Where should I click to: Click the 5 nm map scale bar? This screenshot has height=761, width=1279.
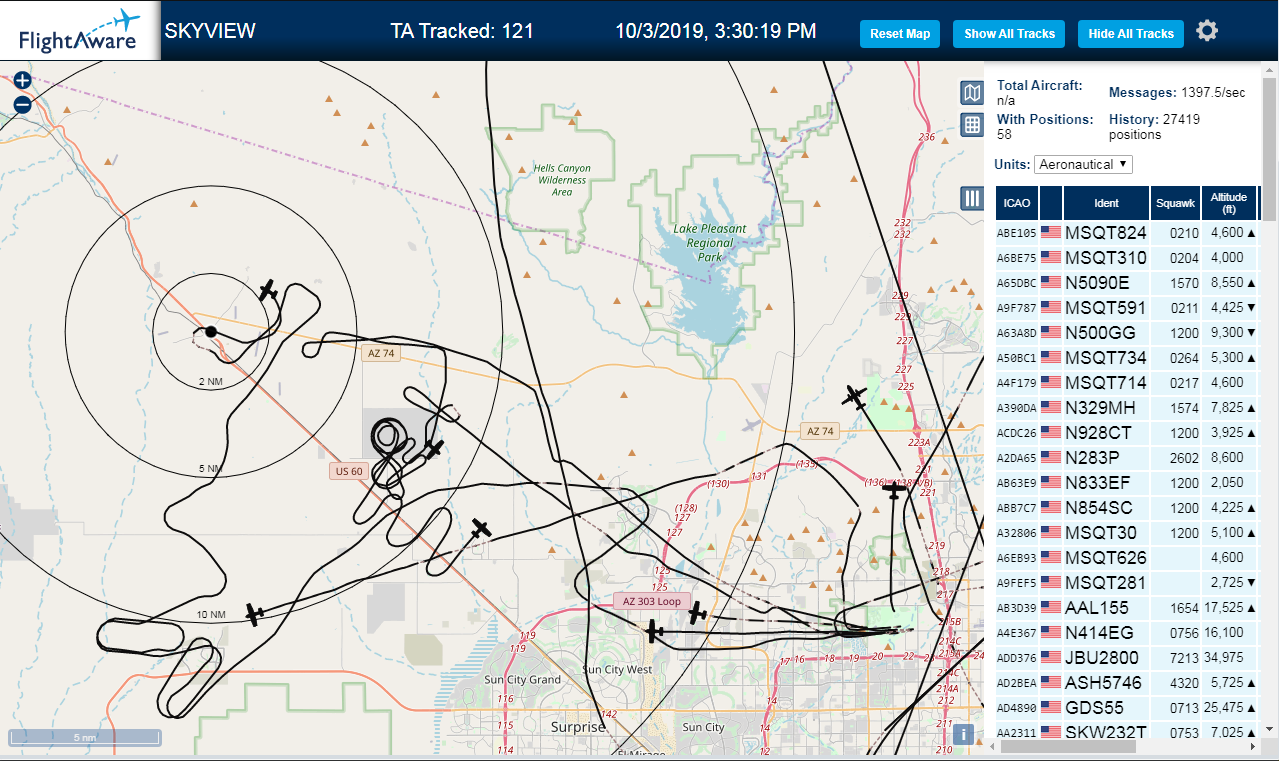[85, 738]
